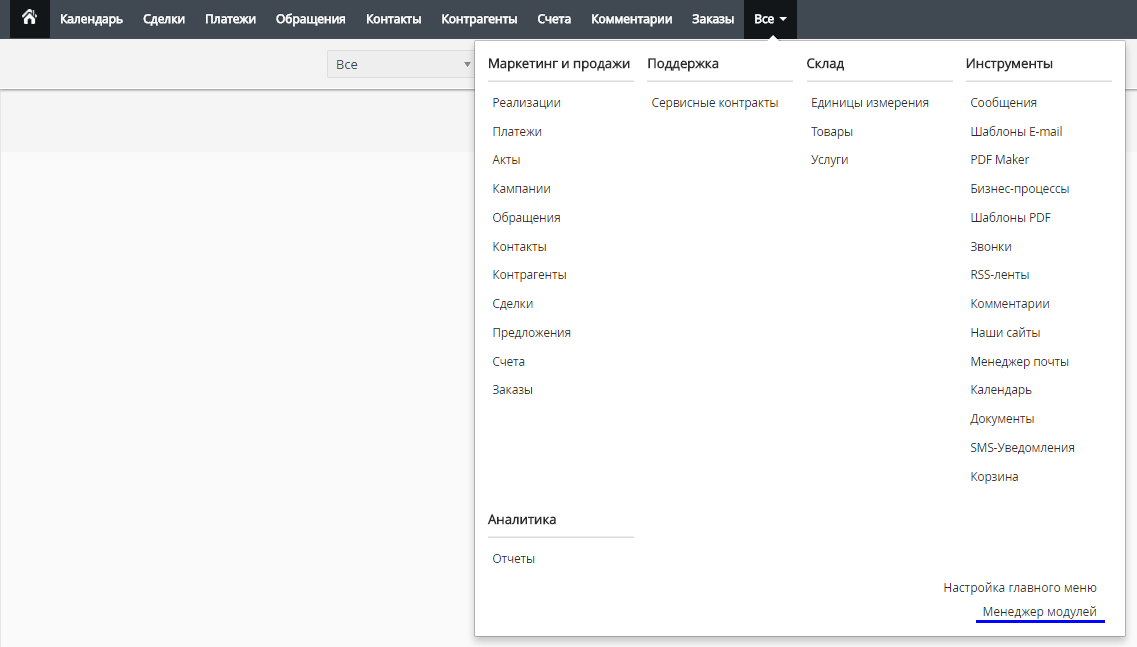Choose Товары under Склад
Image resolution: width=1137 pixels, height=647 pixels.
tap(831, 132)
